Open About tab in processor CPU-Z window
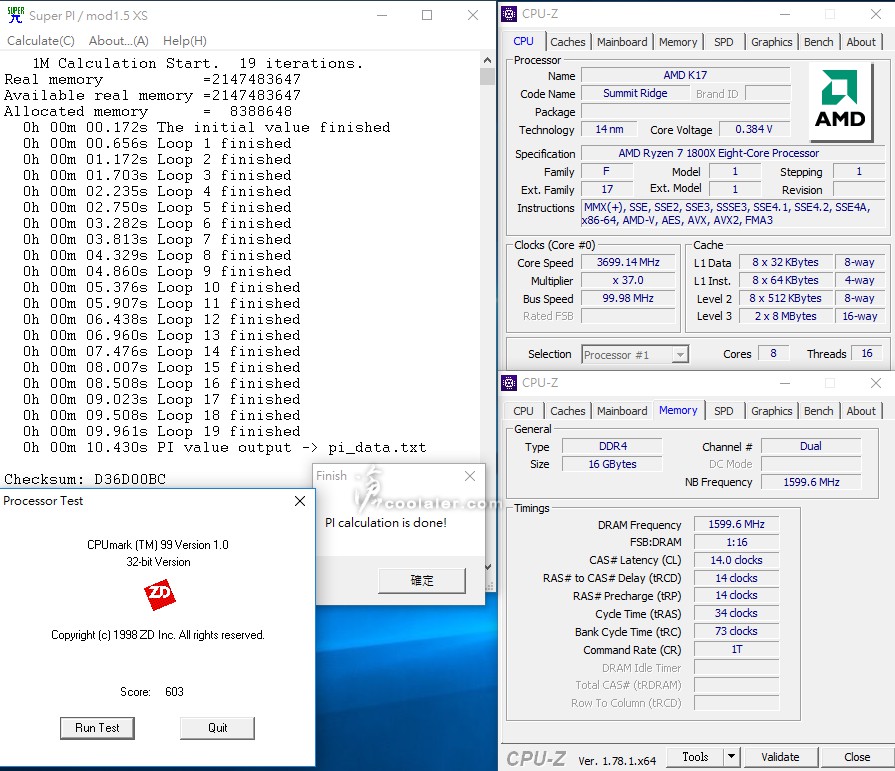 [x=861, y=42]
